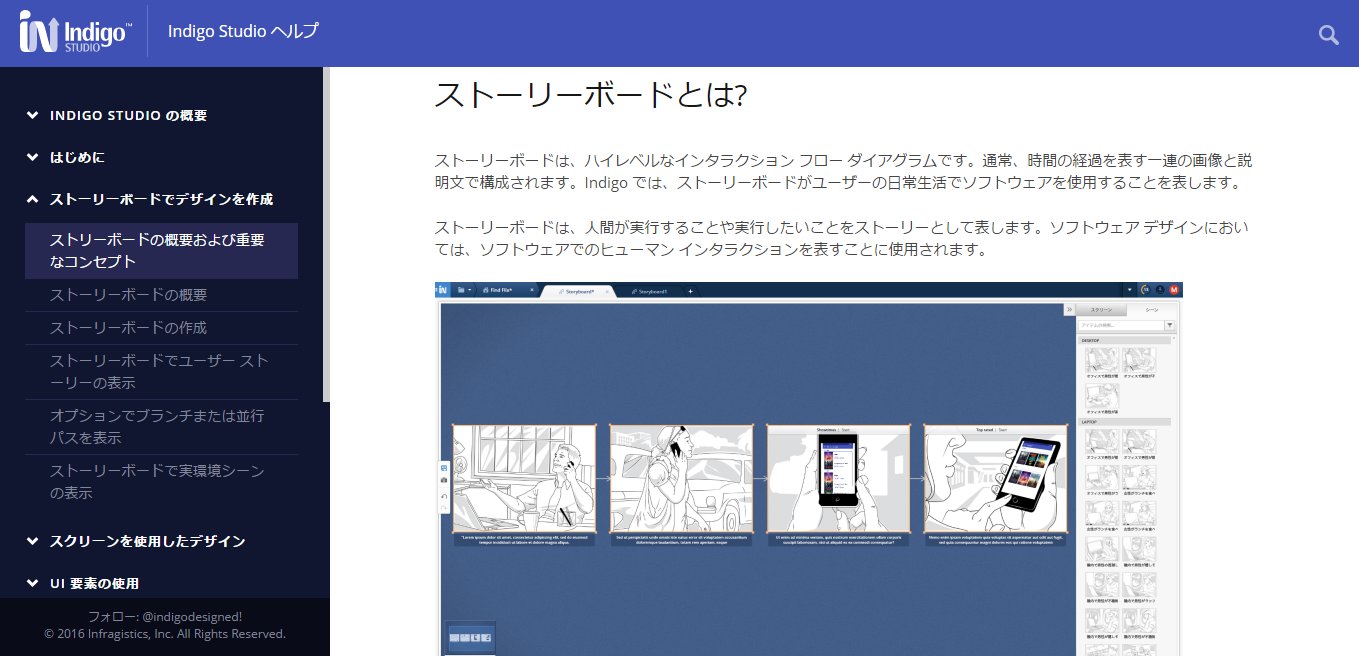The height and width of the screenshot is (656, 1359).
Task: Open search with the magnifier icon
Action: 1328,35
